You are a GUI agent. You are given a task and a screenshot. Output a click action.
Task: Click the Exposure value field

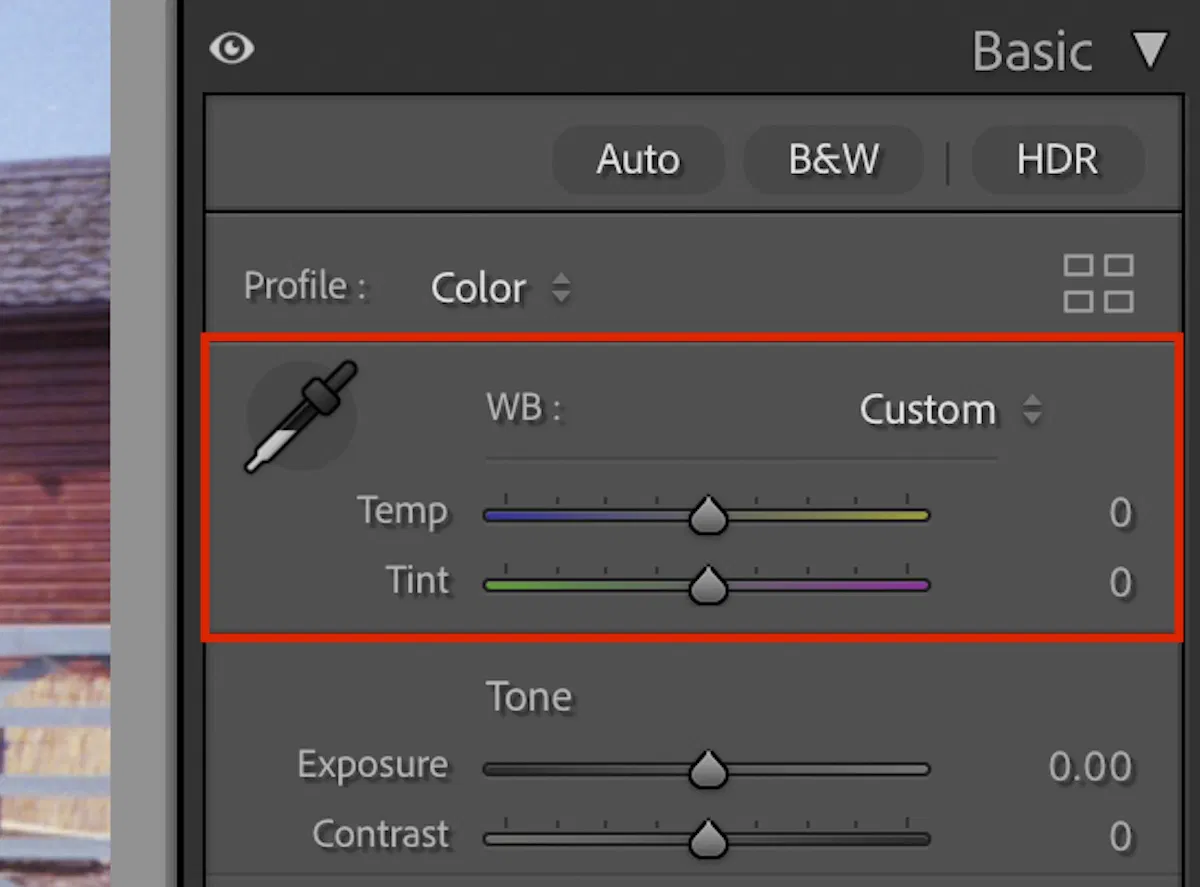coord(1090,768)
